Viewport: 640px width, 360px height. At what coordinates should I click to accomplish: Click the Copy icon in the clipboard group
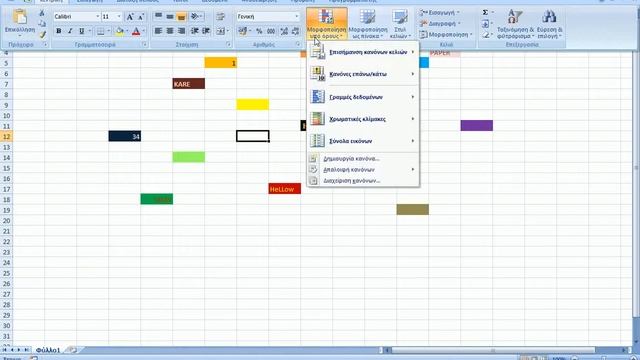42,24
